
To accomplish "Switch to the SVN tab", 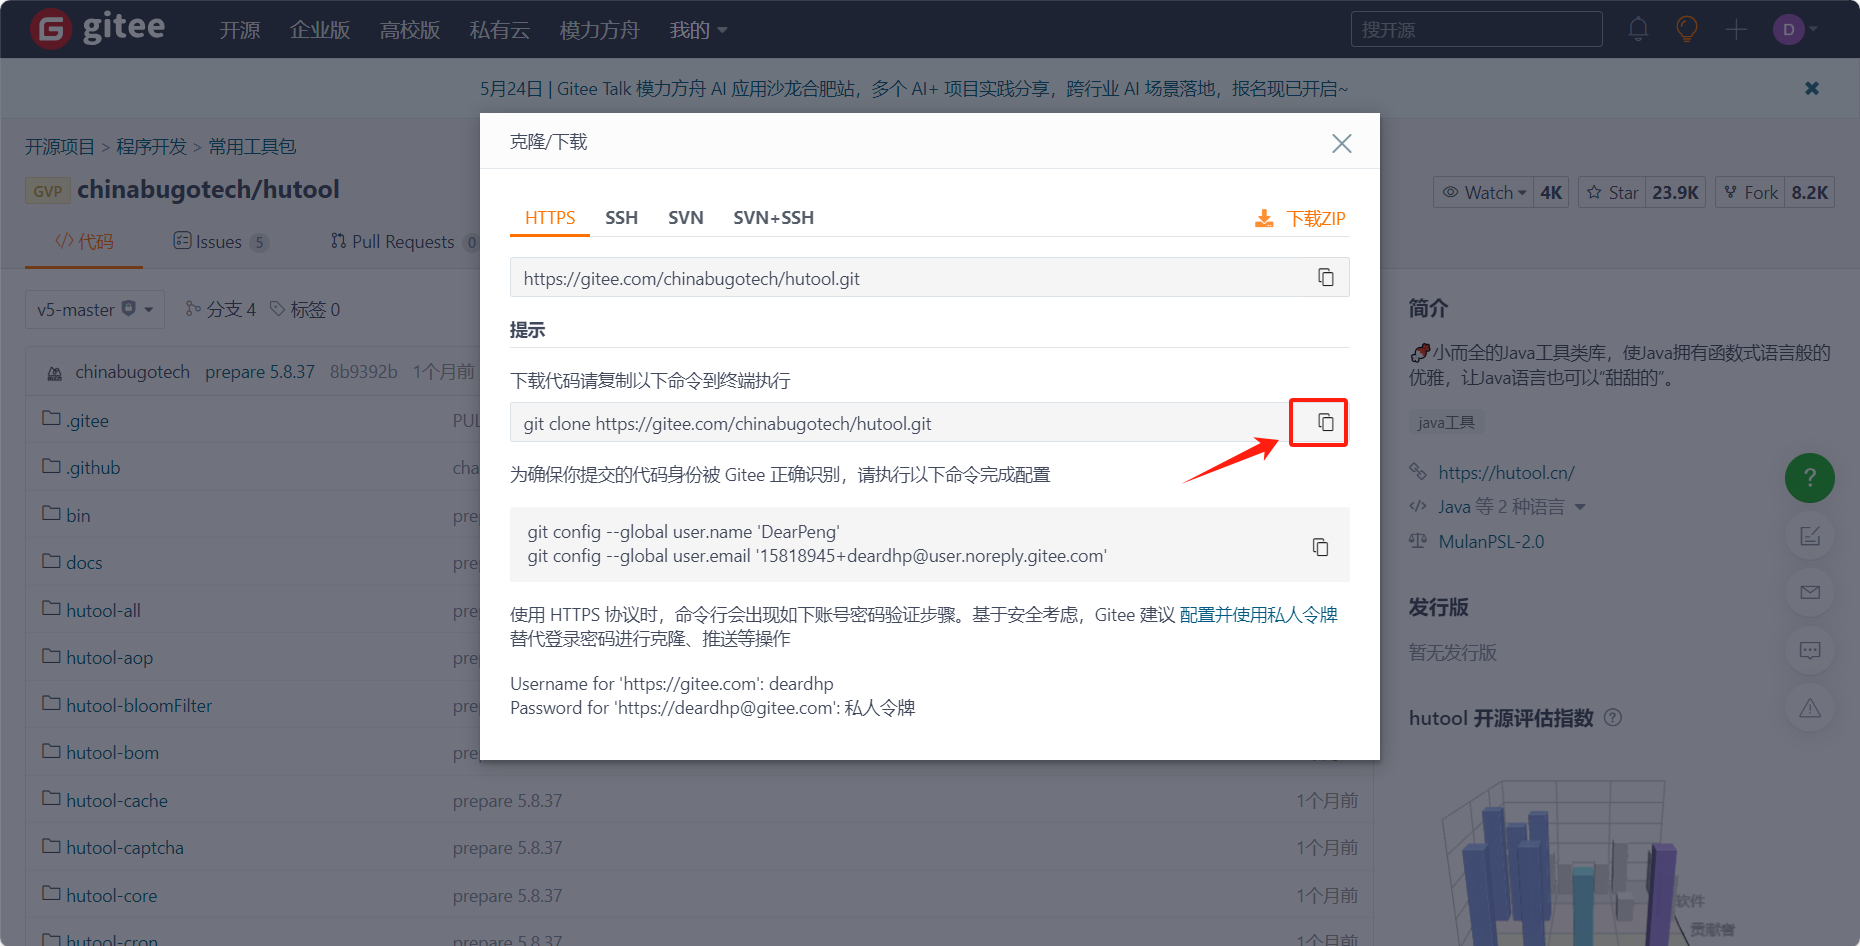I will [x=686, y=217].
